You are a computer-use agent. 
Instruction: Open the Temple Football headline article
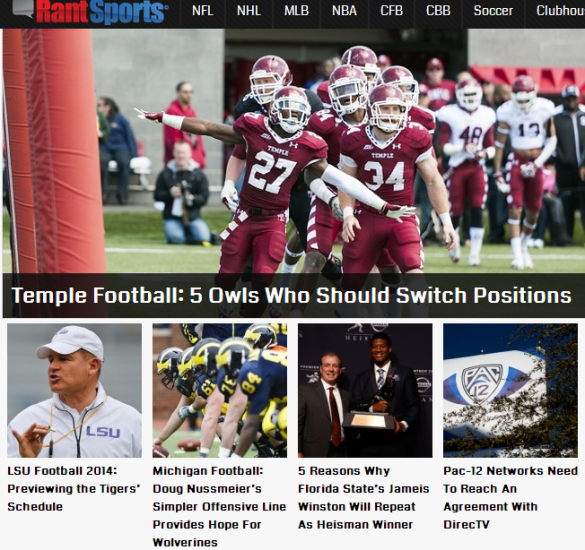point(291,296)
